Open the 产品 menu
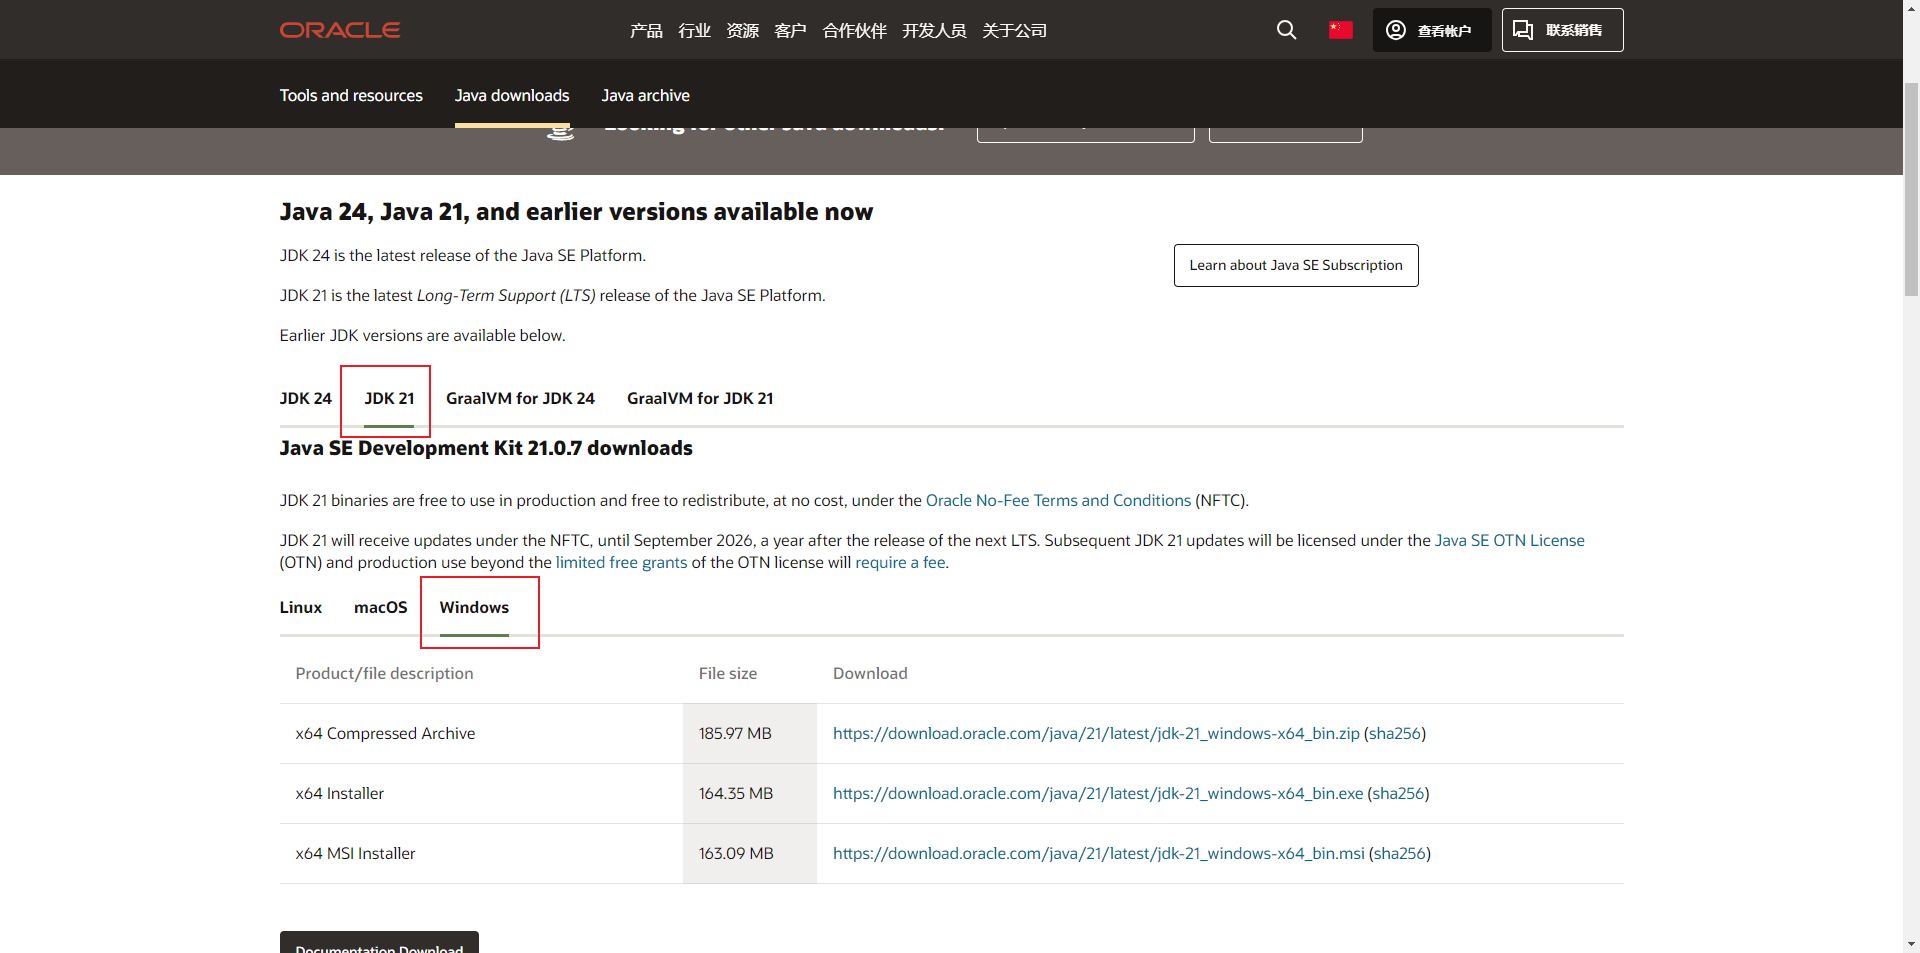 [x=645, y=30]
